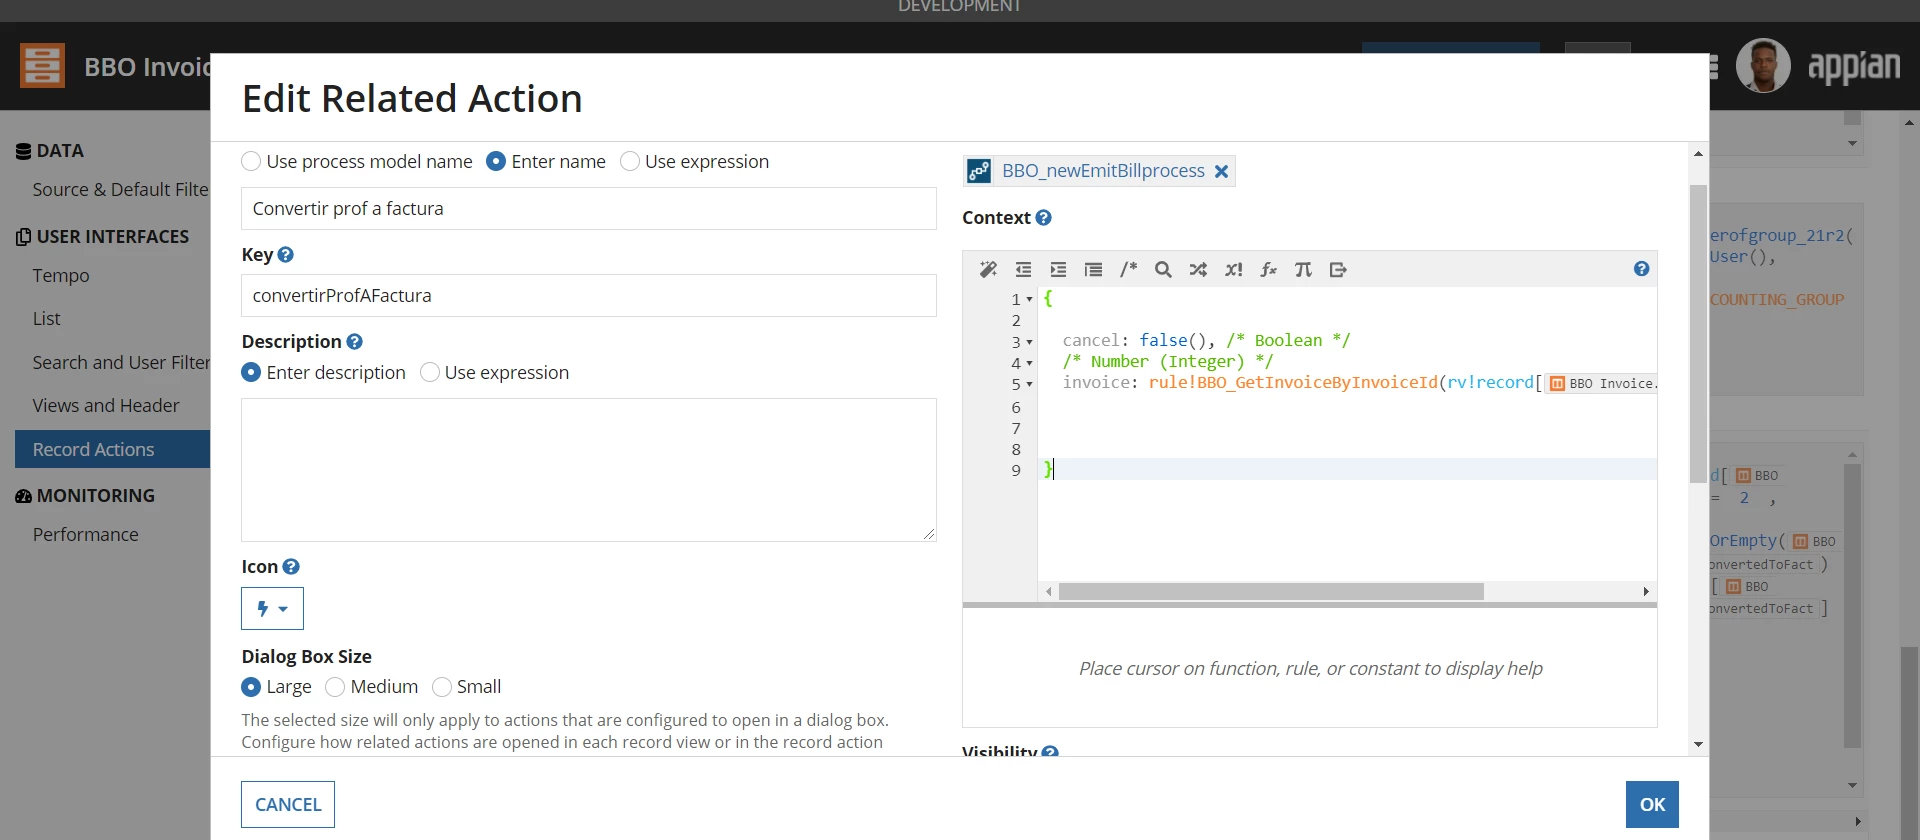This screenshot has height=840, width=1920.
Task: Click the CANCEL button
Action: pyautogui.click(x=288, y=804)
